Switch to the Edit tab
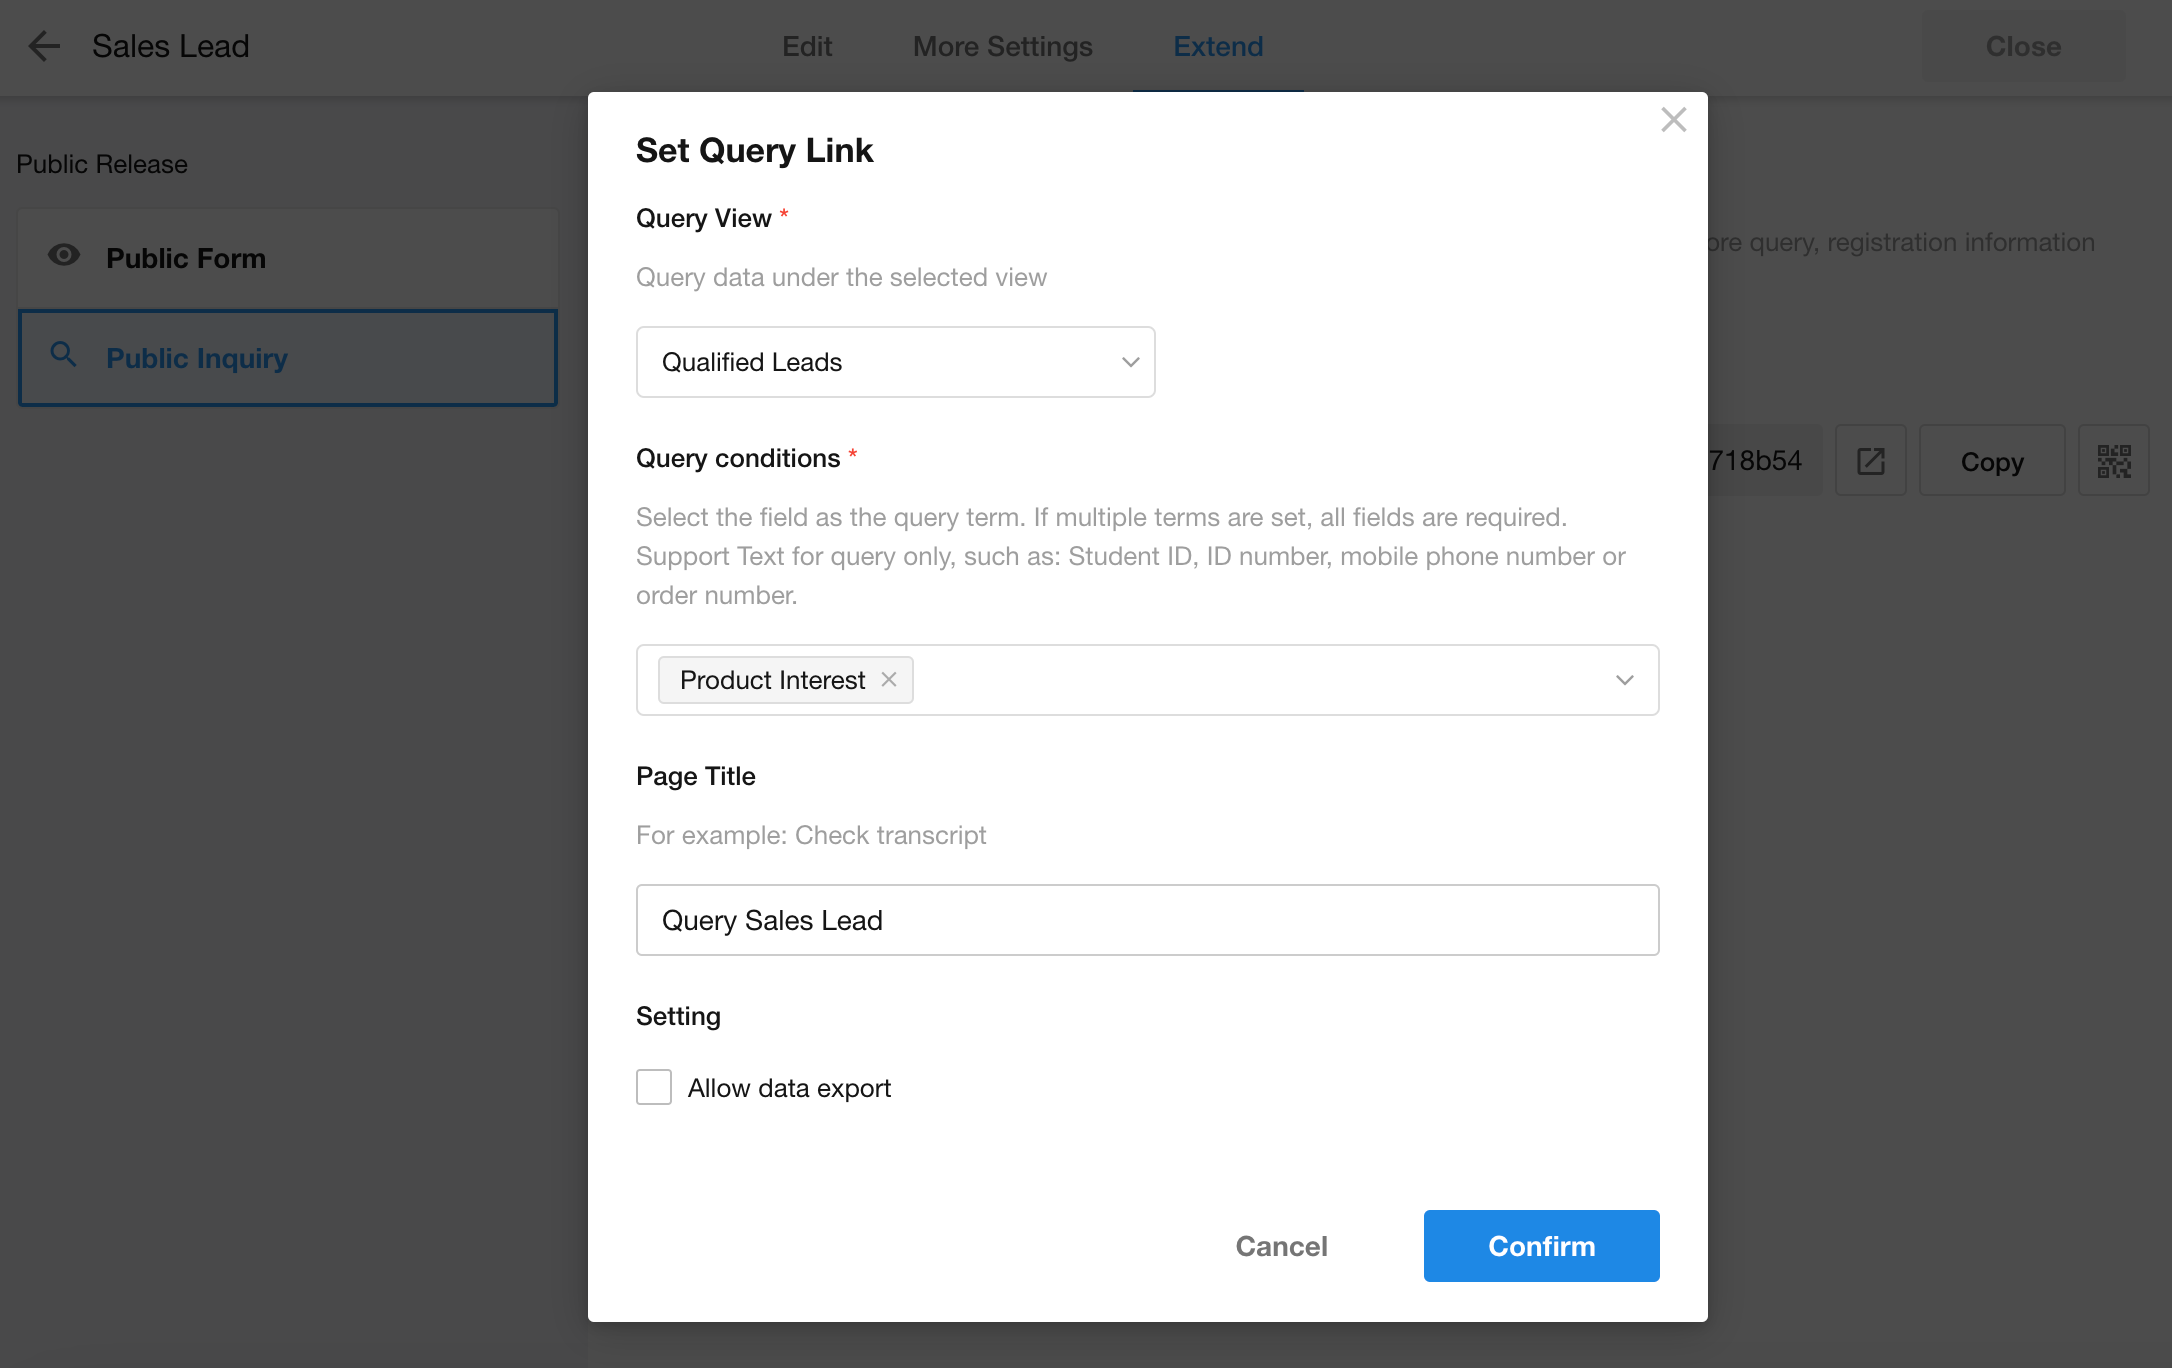Image resolution: width=2172 pixels, height=1368 pixels. [x=806, y=46]
